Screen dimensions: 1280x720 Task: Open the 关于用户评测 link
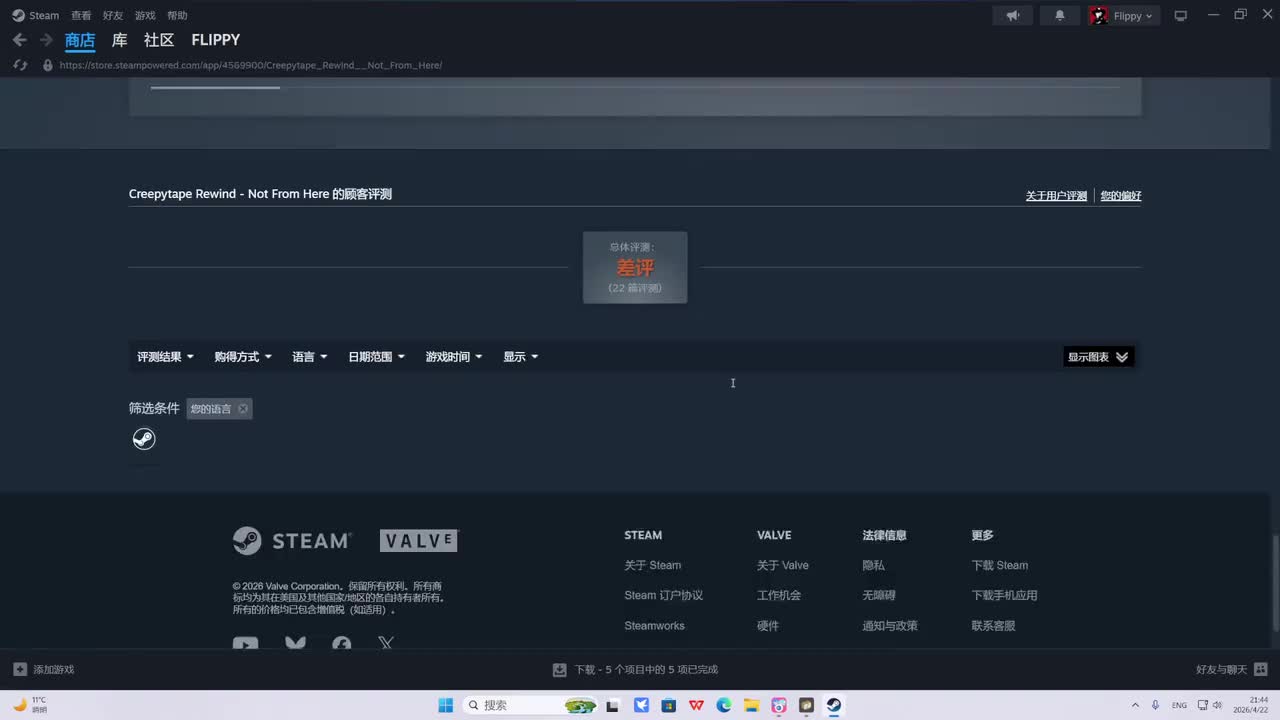1056,196
